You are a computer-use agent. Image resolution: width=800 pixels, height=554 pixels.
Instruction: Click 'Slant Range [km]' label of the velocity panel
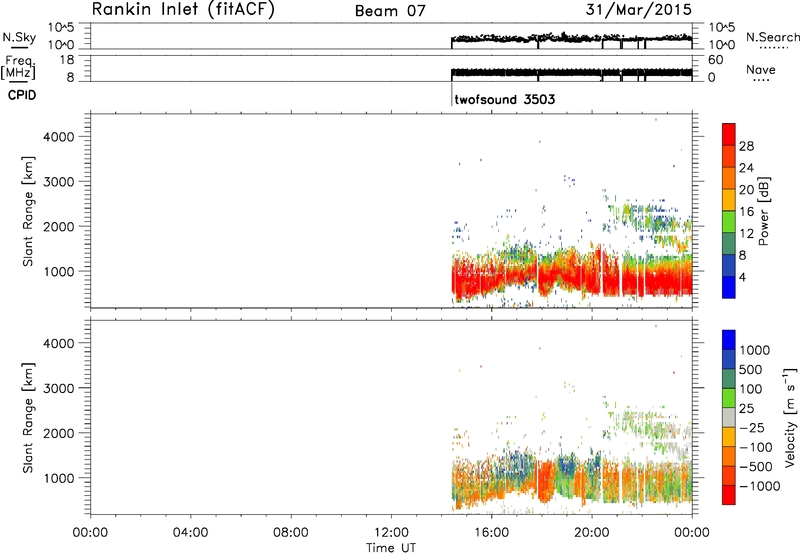click(28, 418)
